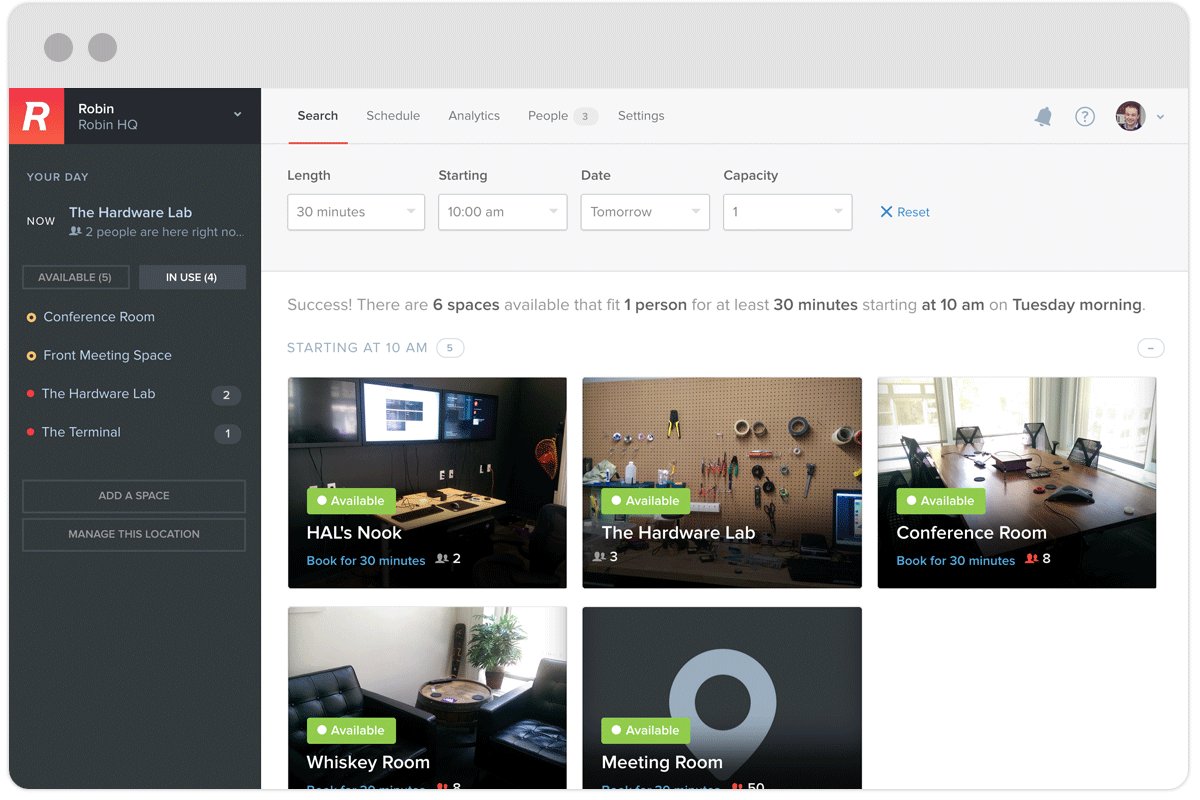Click the Meeting Room card title
This screenshot has height=800, width=1200.
[x=662, y=763]
